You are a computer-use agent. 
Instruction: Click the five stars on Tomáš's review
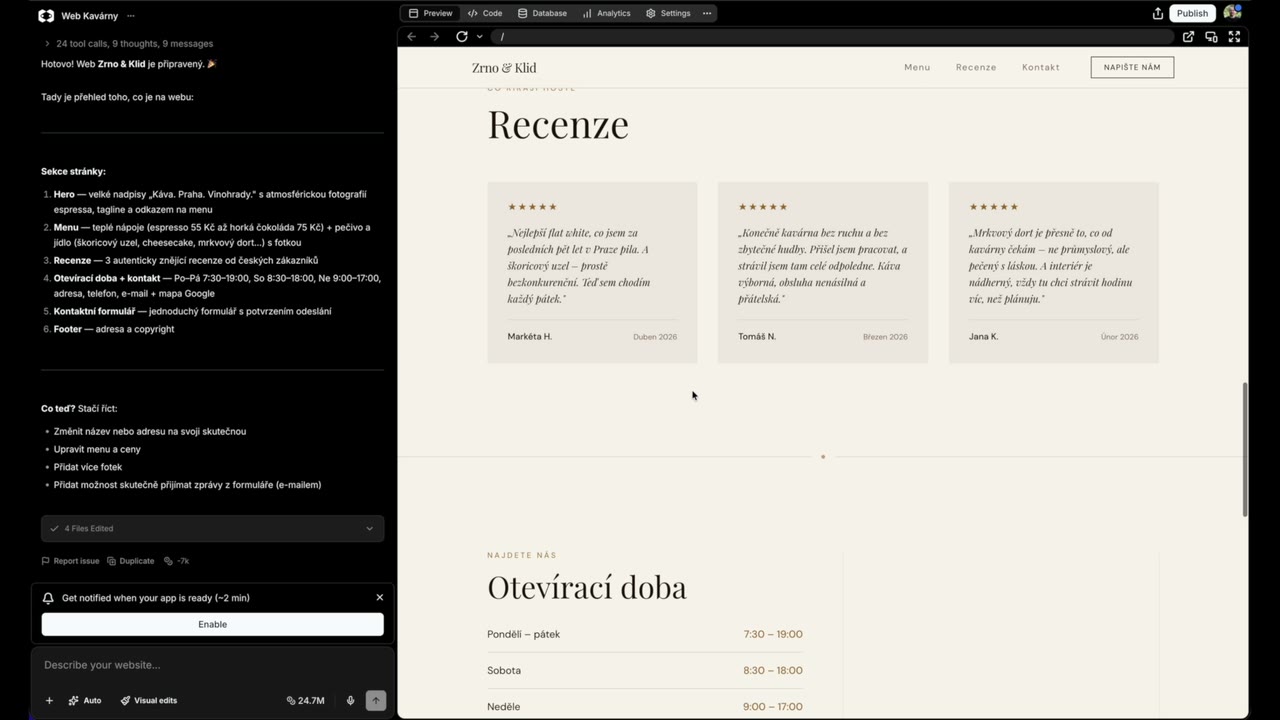pos(763,207)
